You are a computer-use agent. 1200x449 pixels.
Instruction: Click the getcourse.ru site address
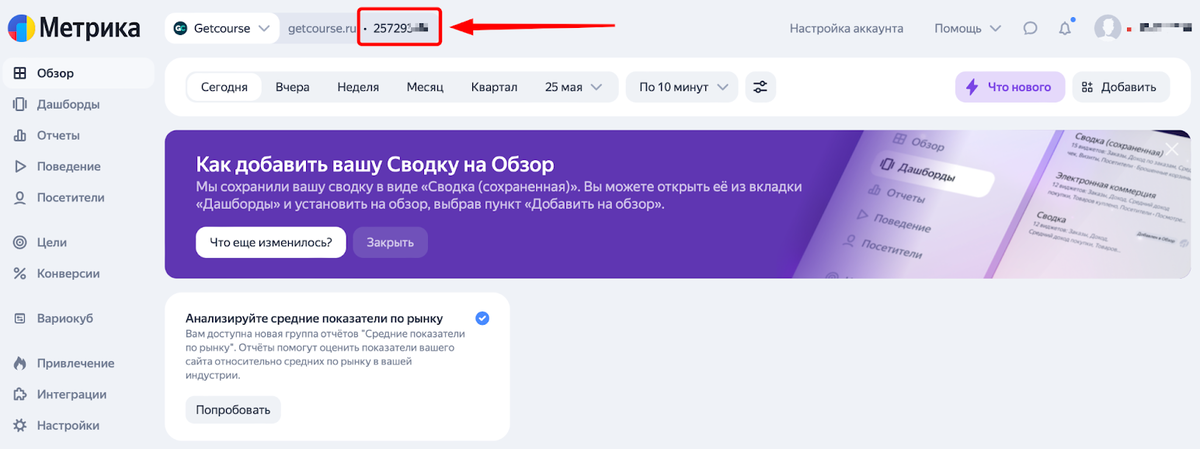[x=322, y=29]
